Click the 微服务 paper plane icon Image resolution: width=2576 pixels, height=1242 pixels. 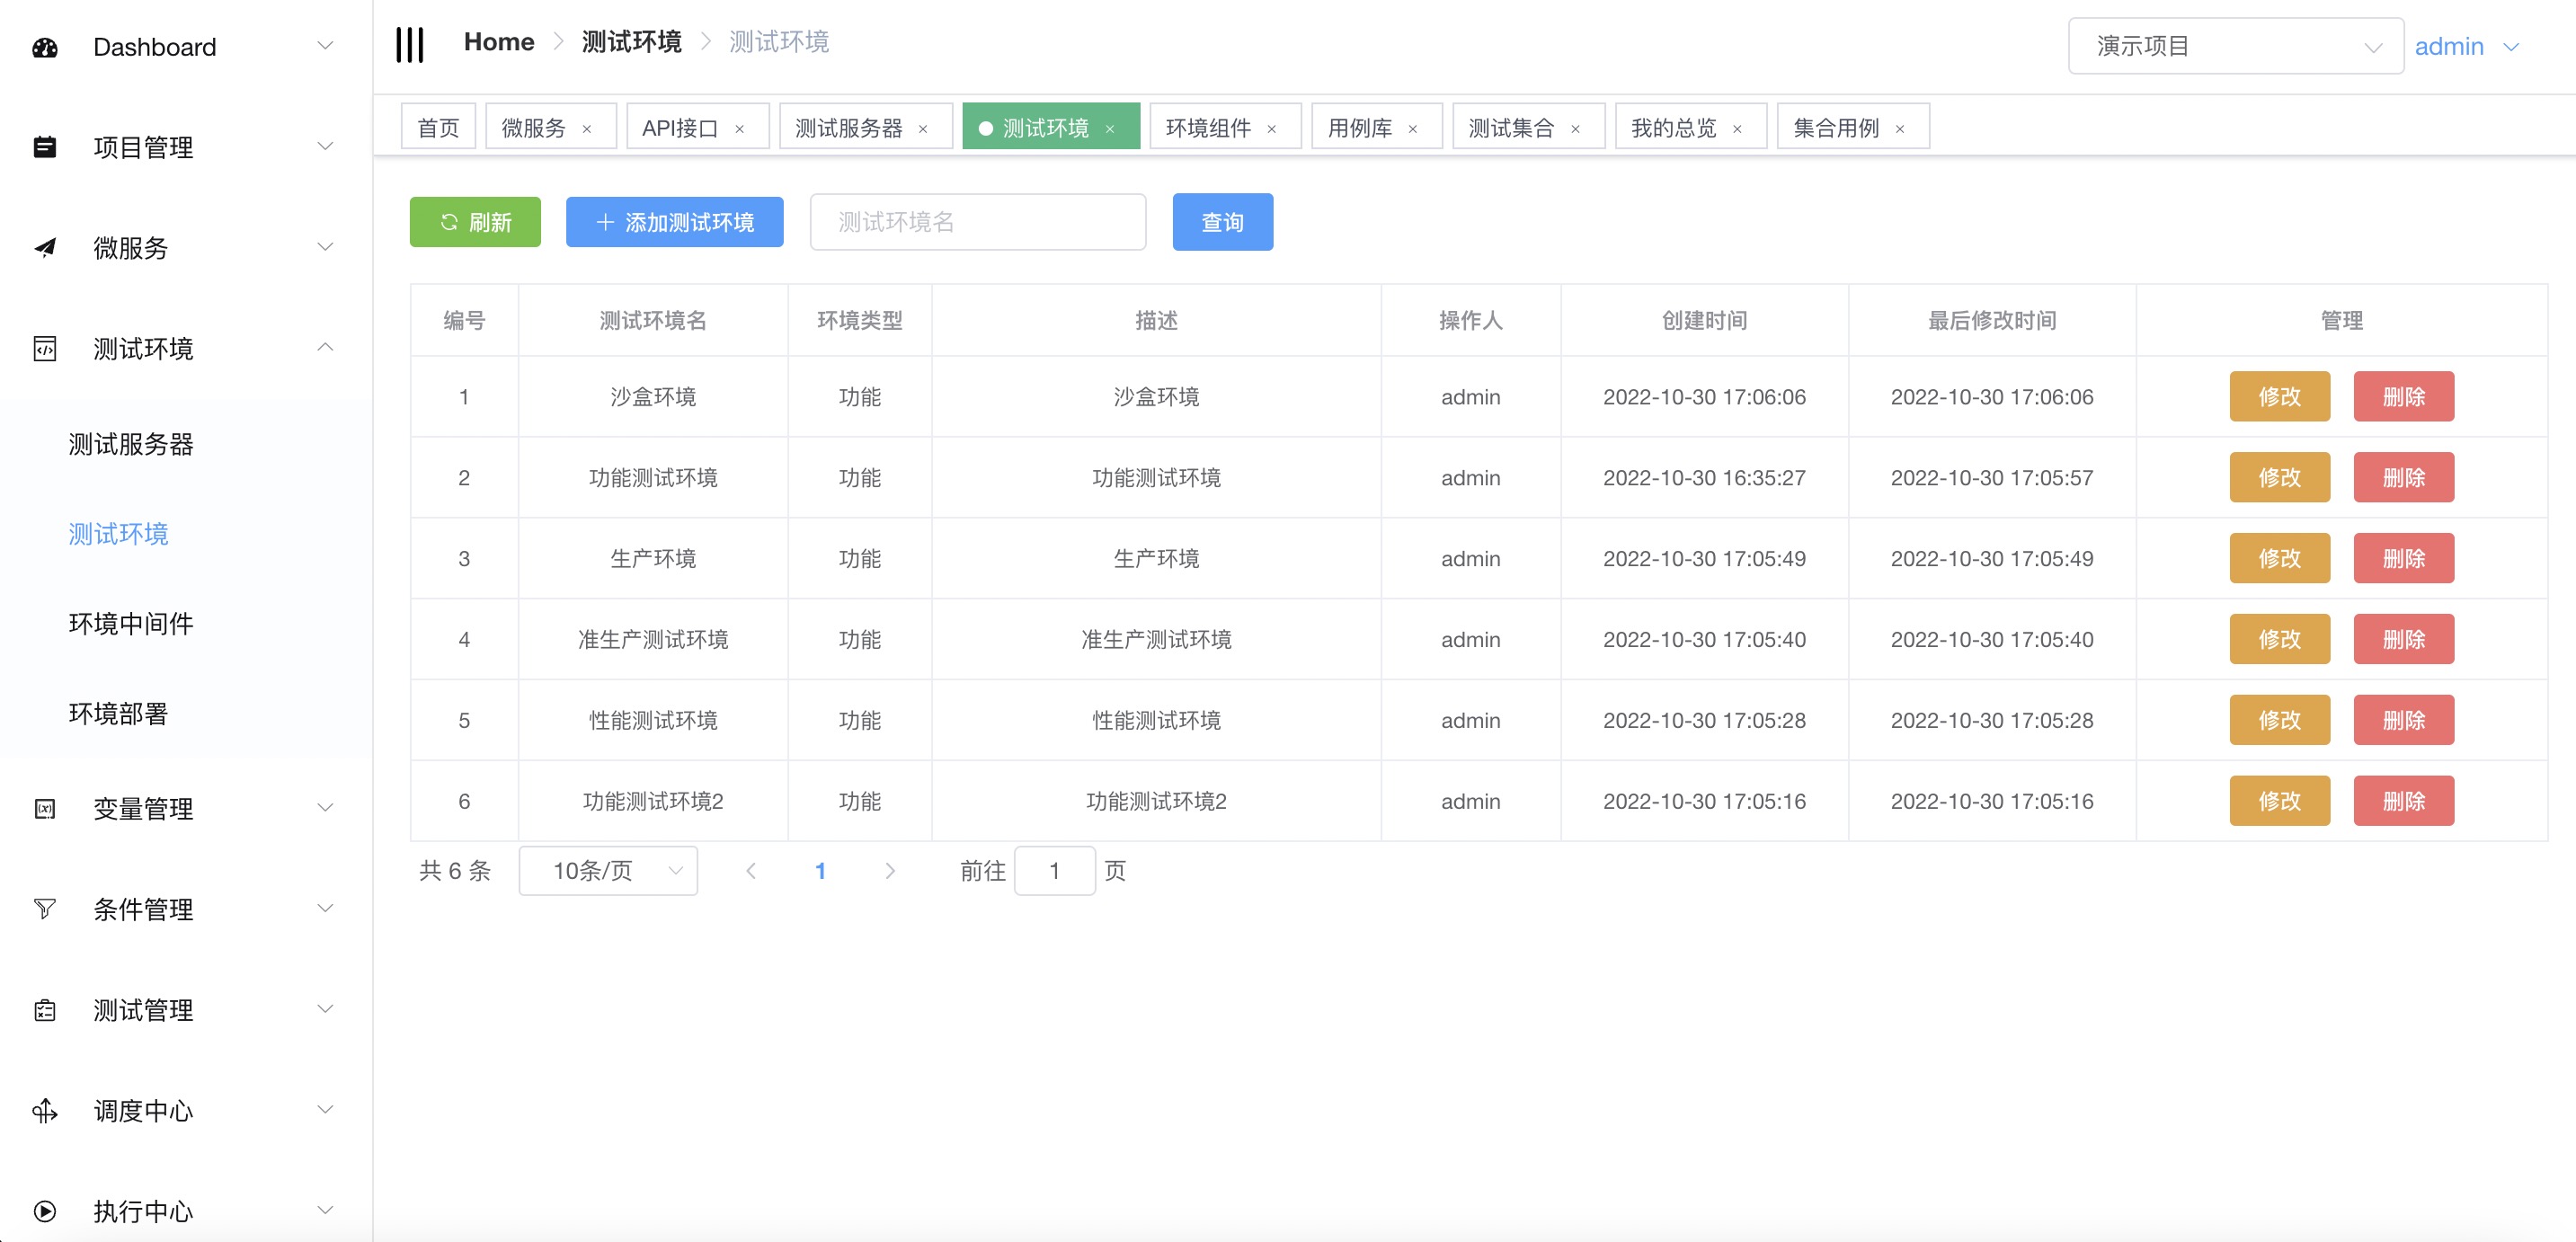(45, 248)
